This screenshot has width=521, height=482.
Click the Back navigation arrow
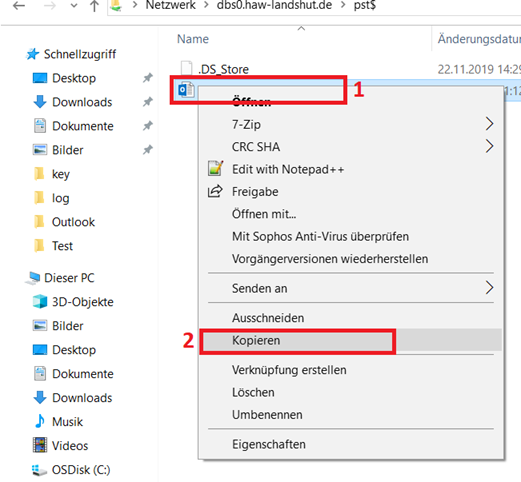coord(19,6)
